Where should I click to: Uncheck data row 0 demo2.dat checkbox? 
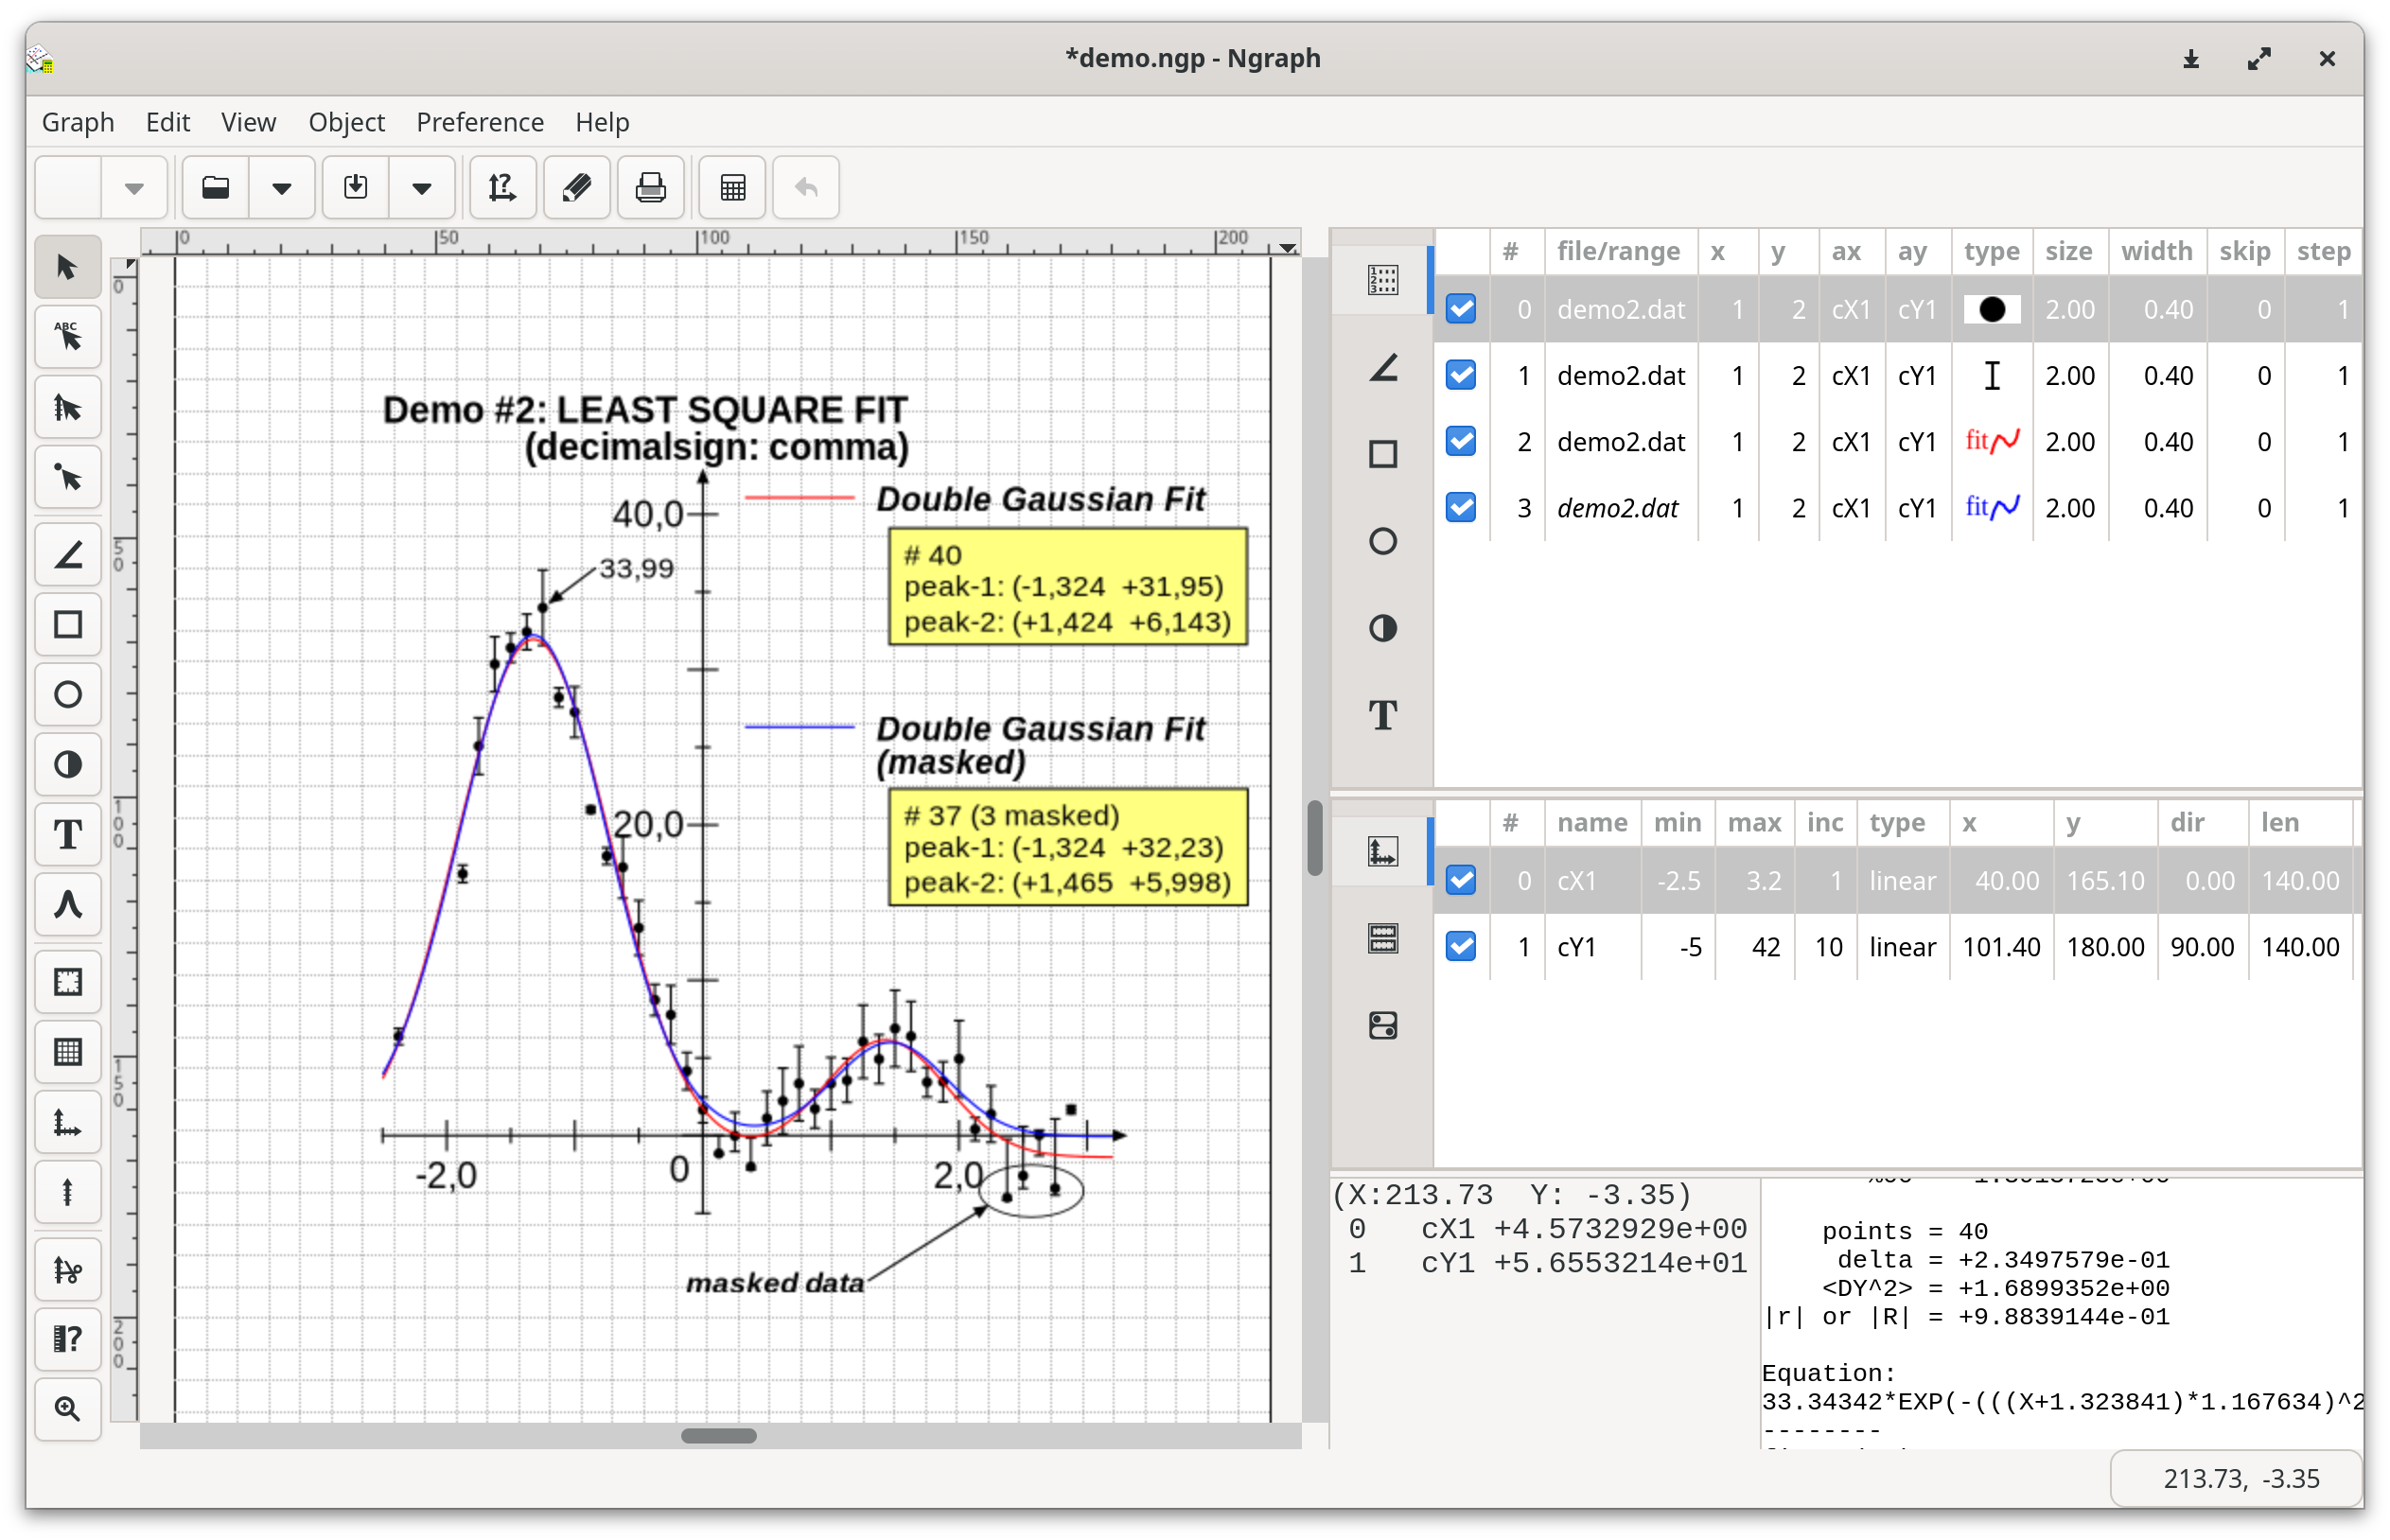tap(1460, 309)
